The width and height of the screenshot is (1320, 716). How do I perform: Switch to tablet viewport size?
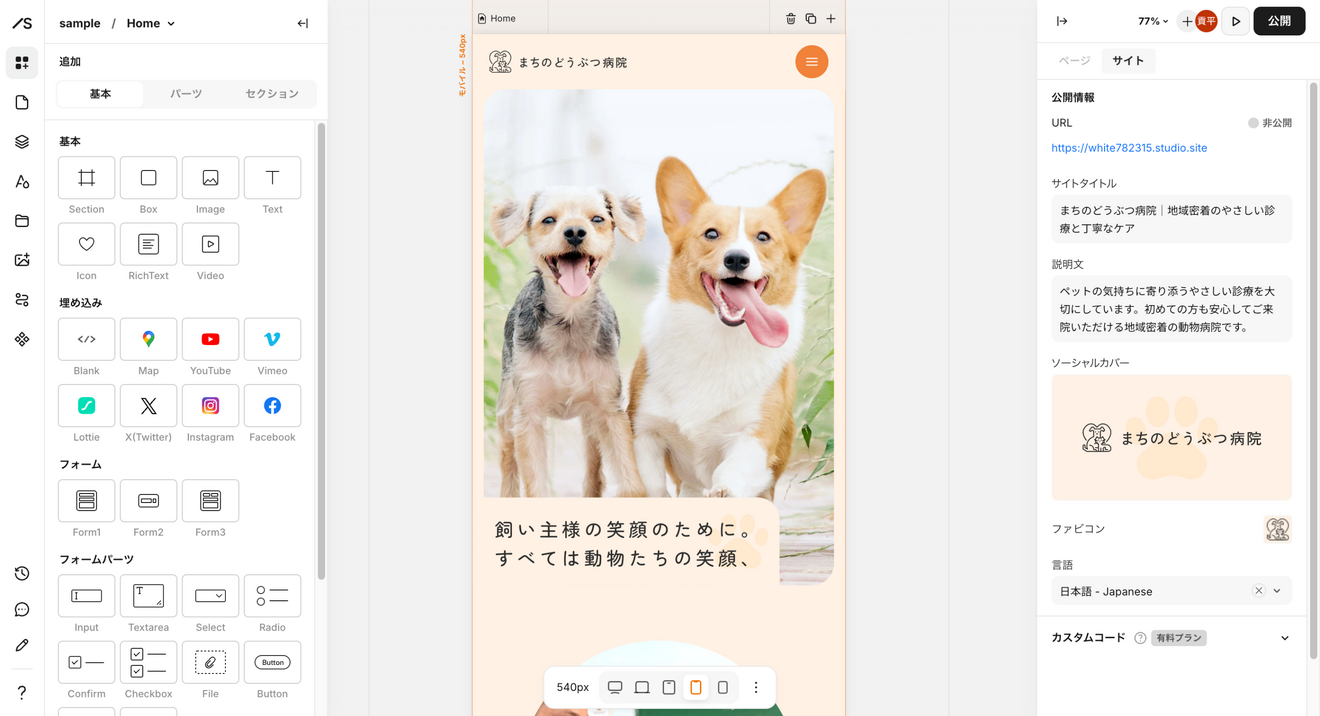coord(669,687)
